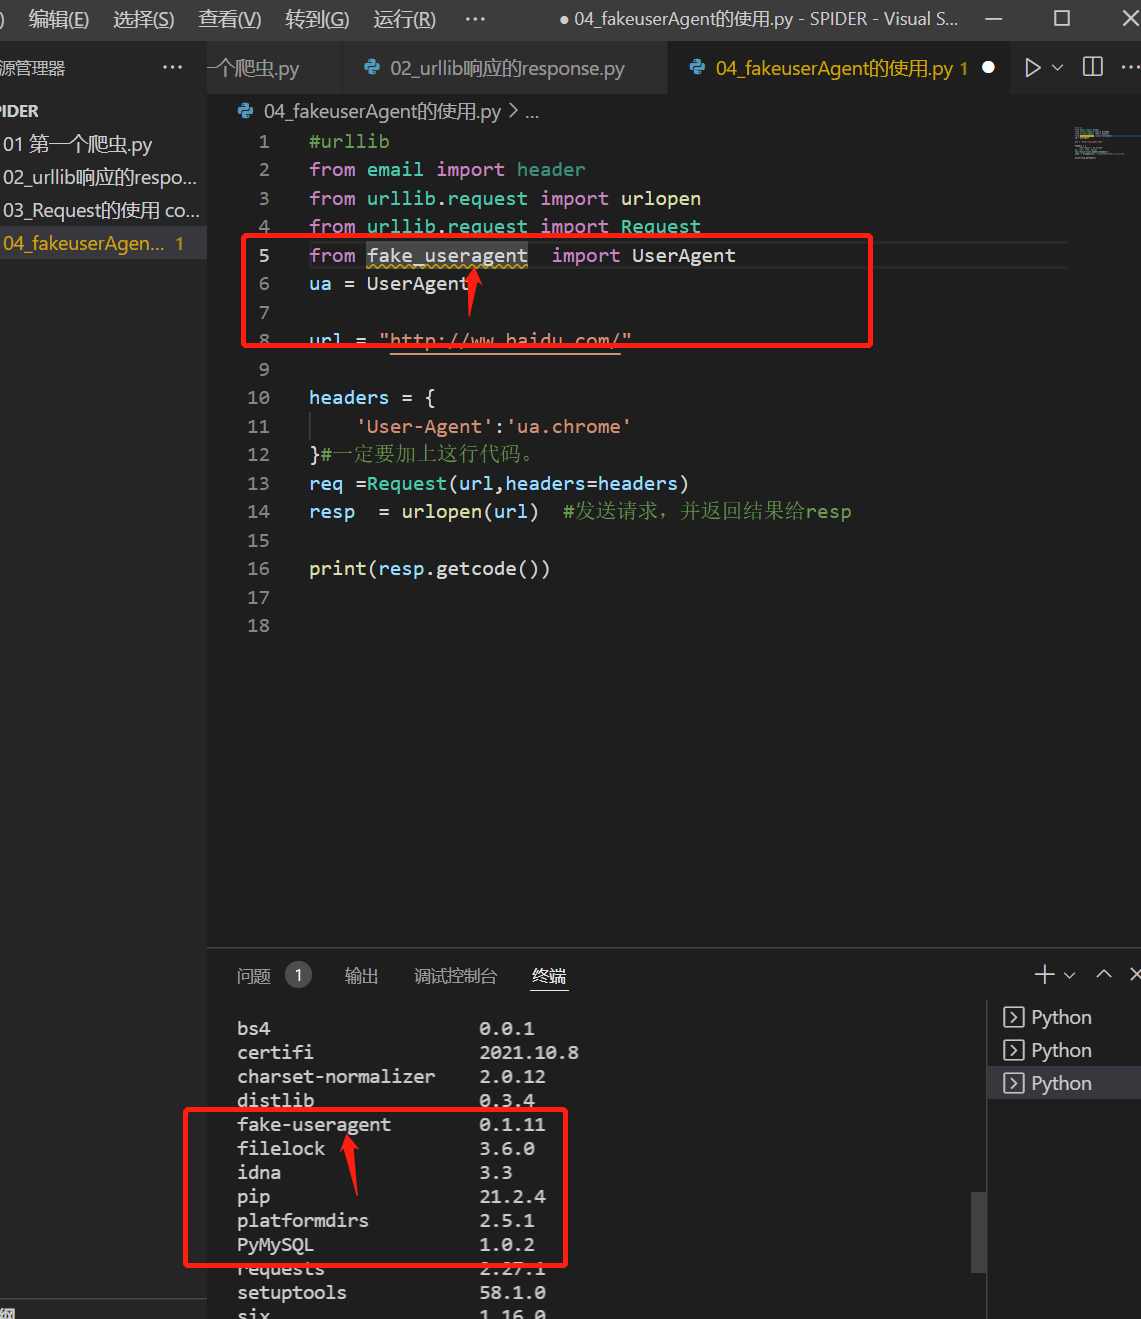This screenshot has height=1319, width=1141.
Task: Open the 编辑(E) menu
Action: click(x=59, y=19)
